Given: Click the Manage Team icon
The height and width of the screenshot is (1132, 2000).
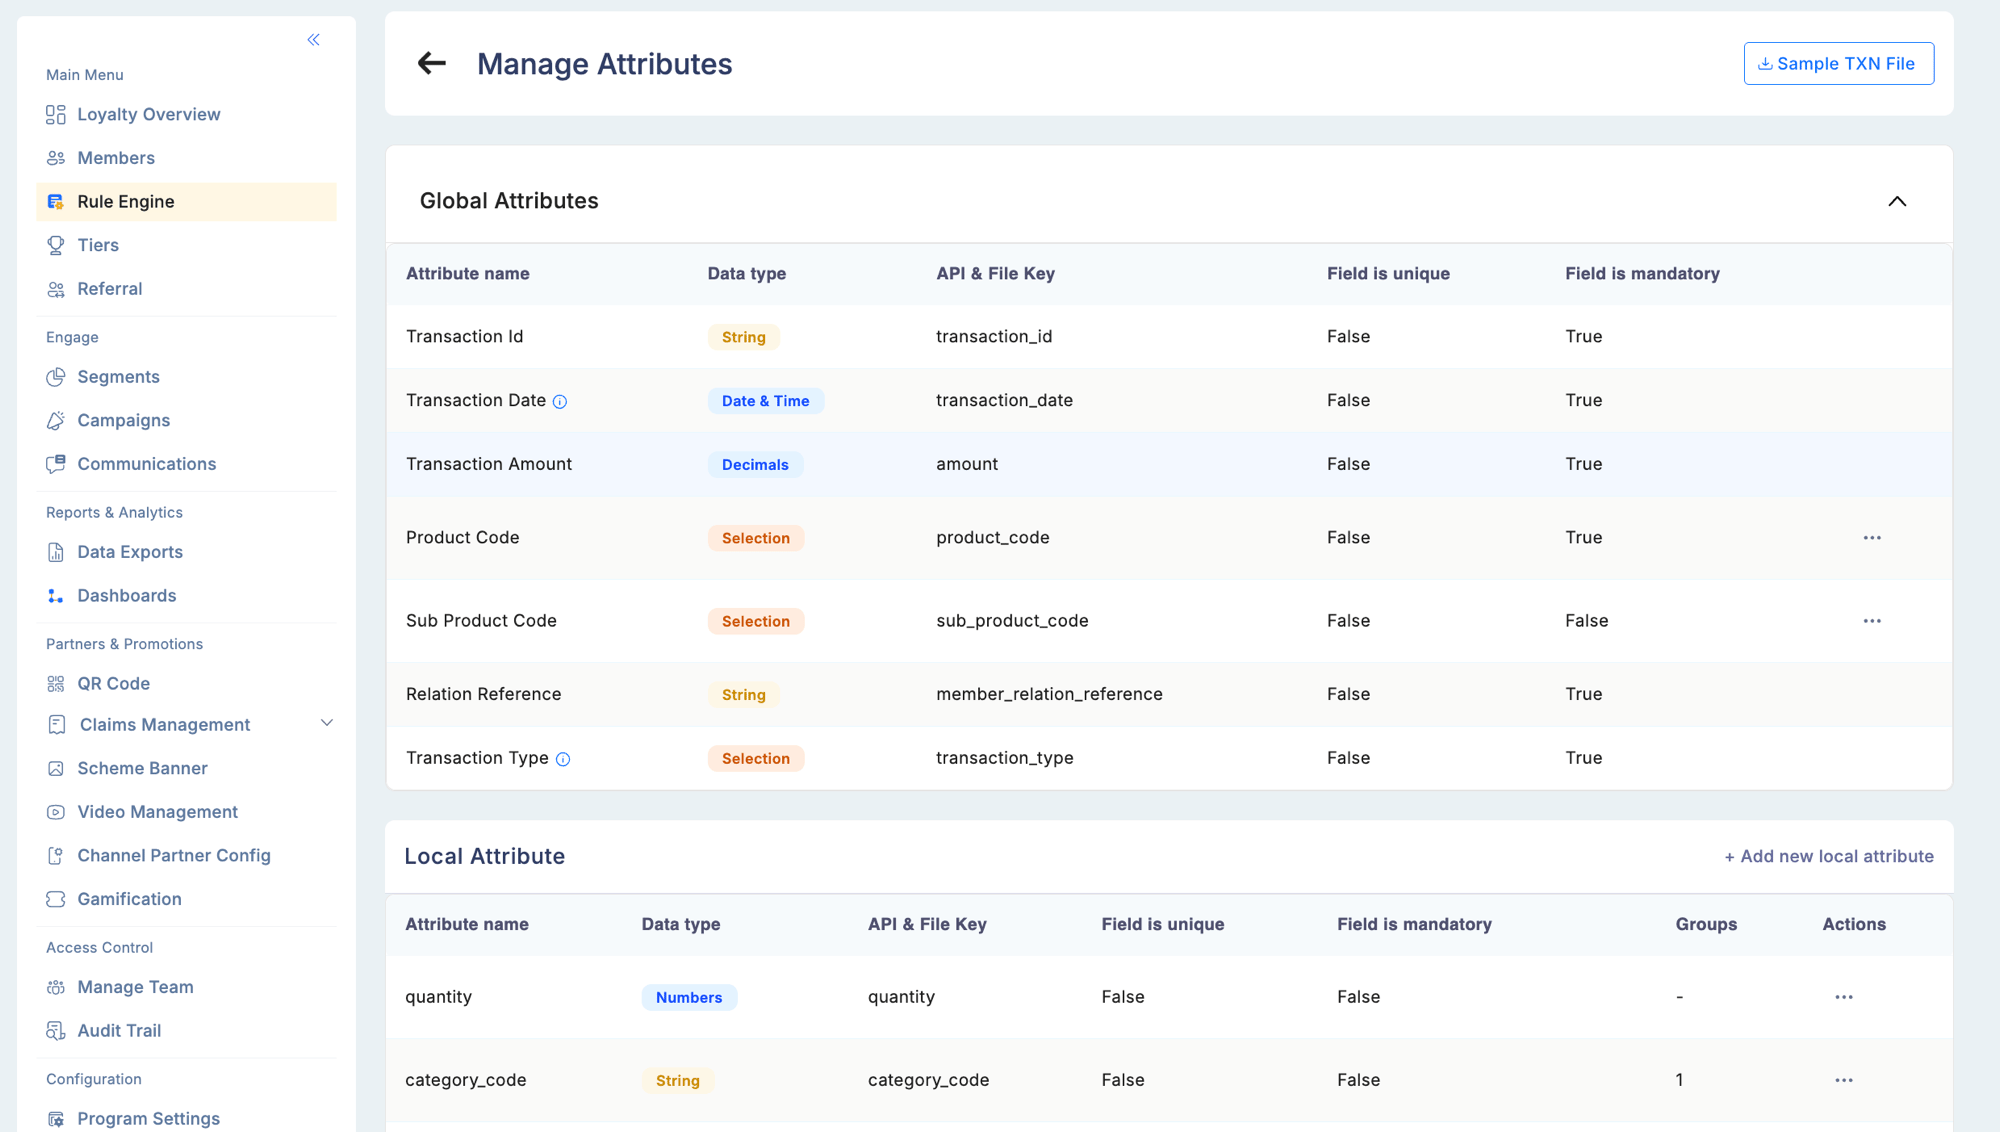Looking at the screenshot, I should [x=56, y=987].
